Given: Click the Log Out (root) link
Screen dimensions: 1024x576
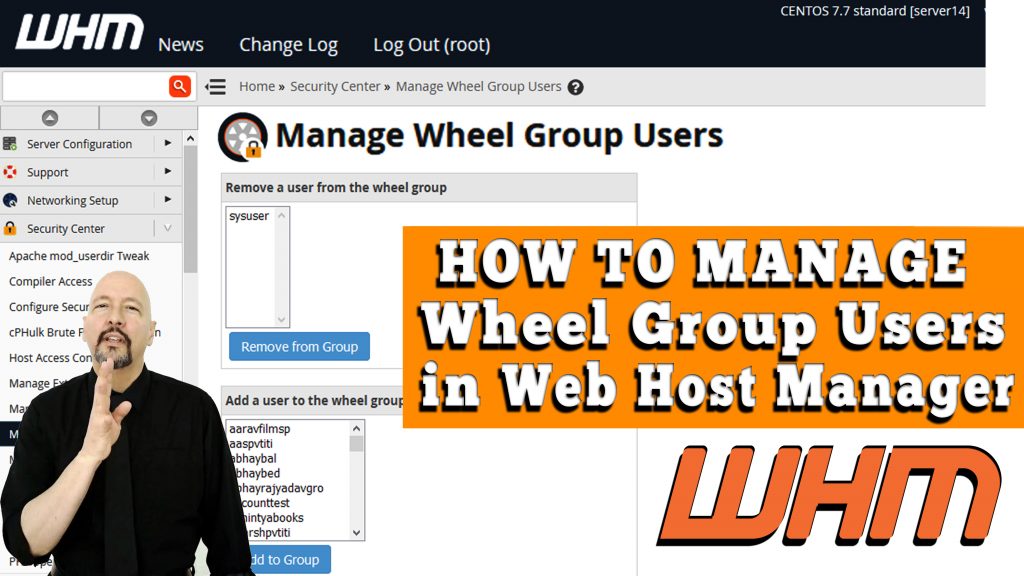Looking at the screenshot, I should click(x=431, y=45).
